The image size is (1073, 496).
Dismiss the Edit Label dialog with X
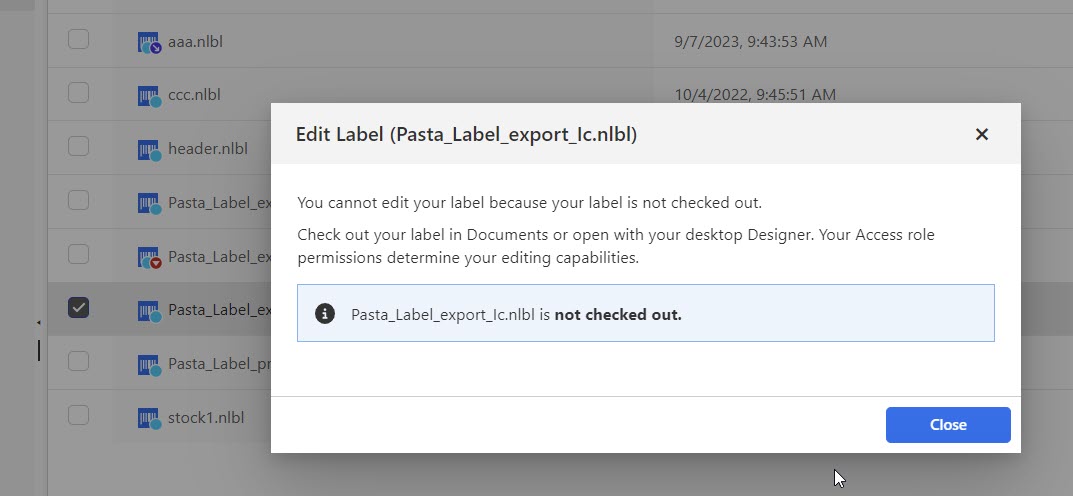click(982, 134)
